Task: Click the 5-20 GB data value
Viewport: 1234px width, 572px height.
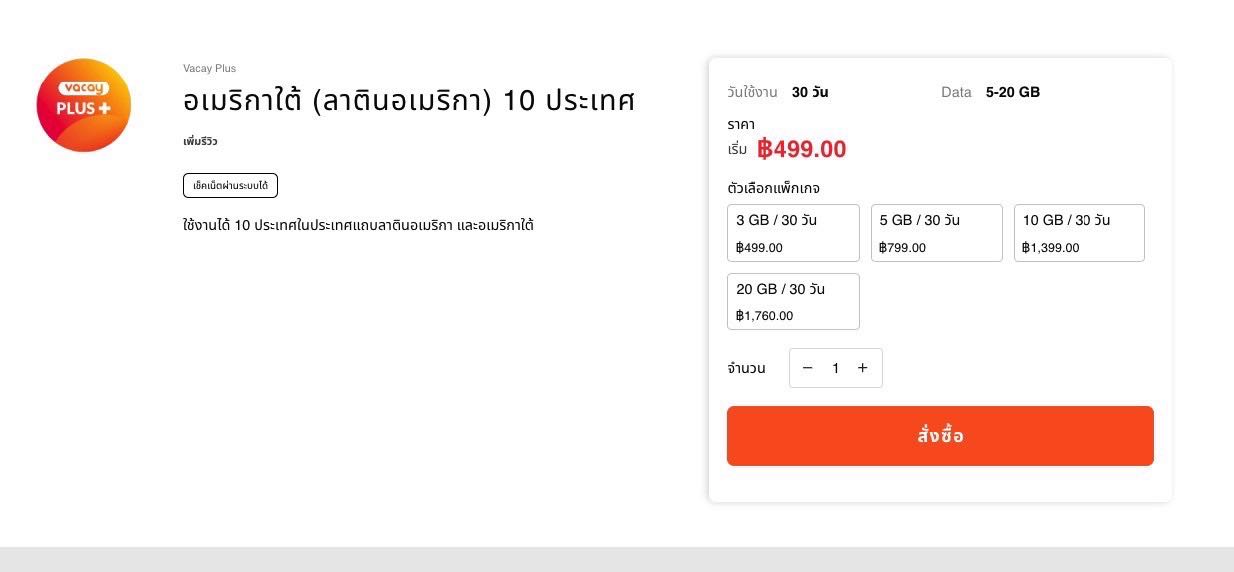Action: [x=1013, y=92]
